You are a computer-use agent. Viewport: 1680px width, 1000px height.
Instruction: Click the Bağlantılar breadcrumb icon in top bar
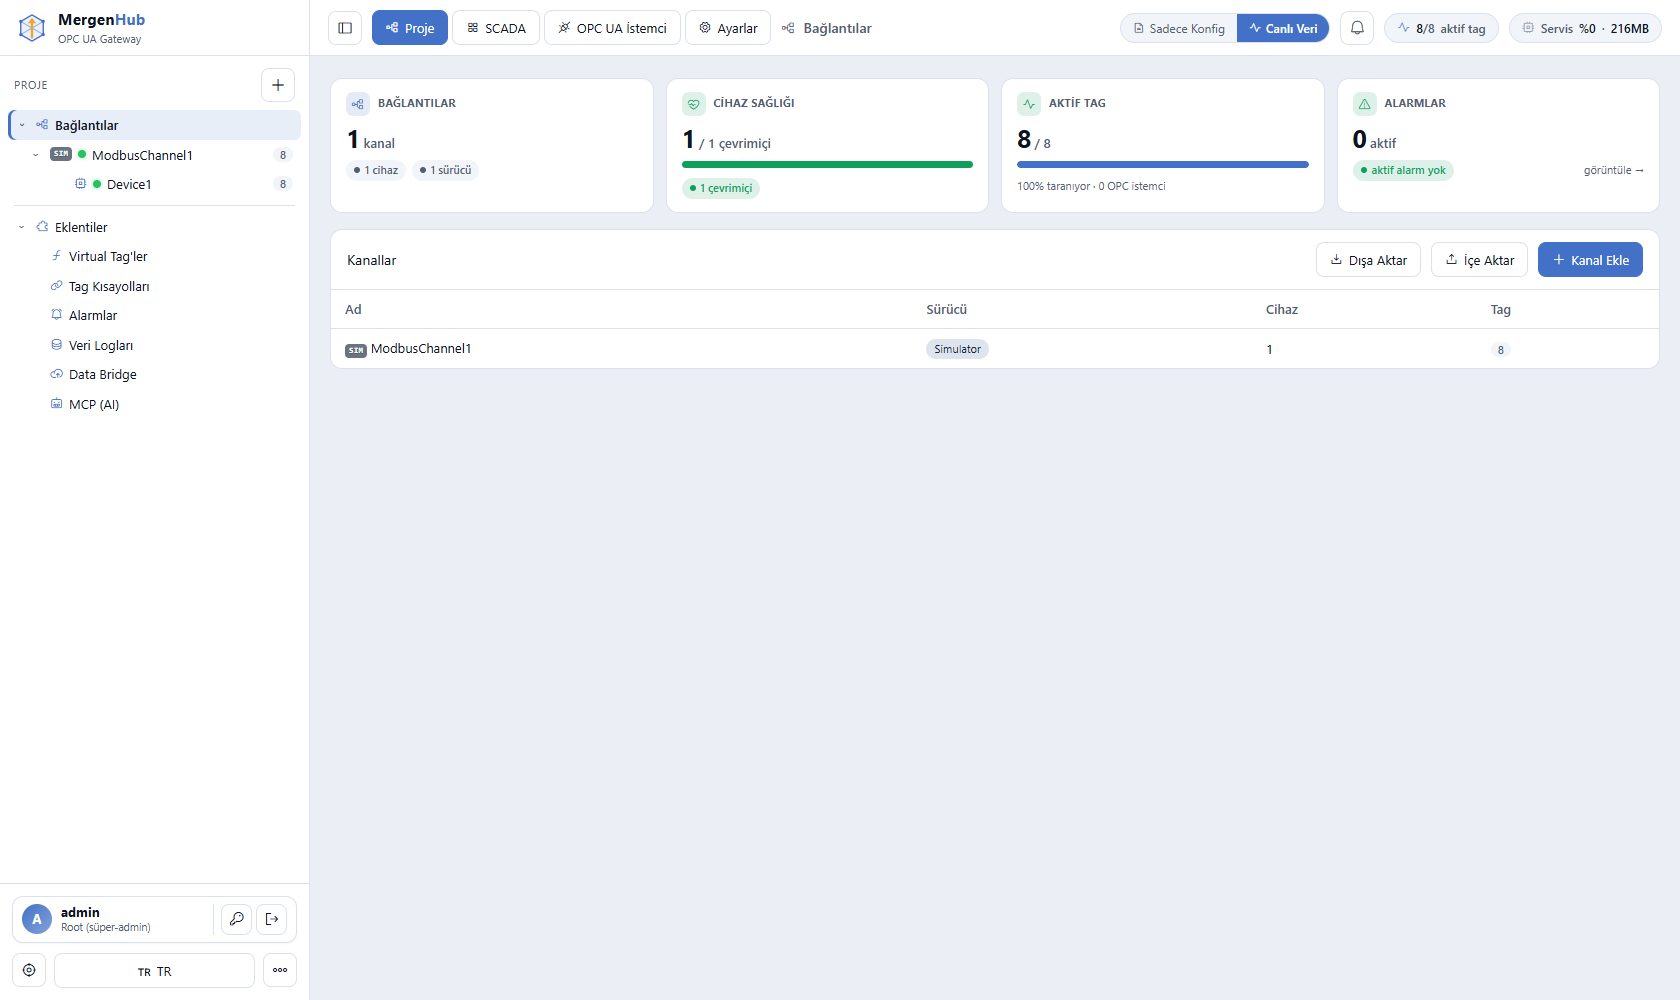pos(788,28)
